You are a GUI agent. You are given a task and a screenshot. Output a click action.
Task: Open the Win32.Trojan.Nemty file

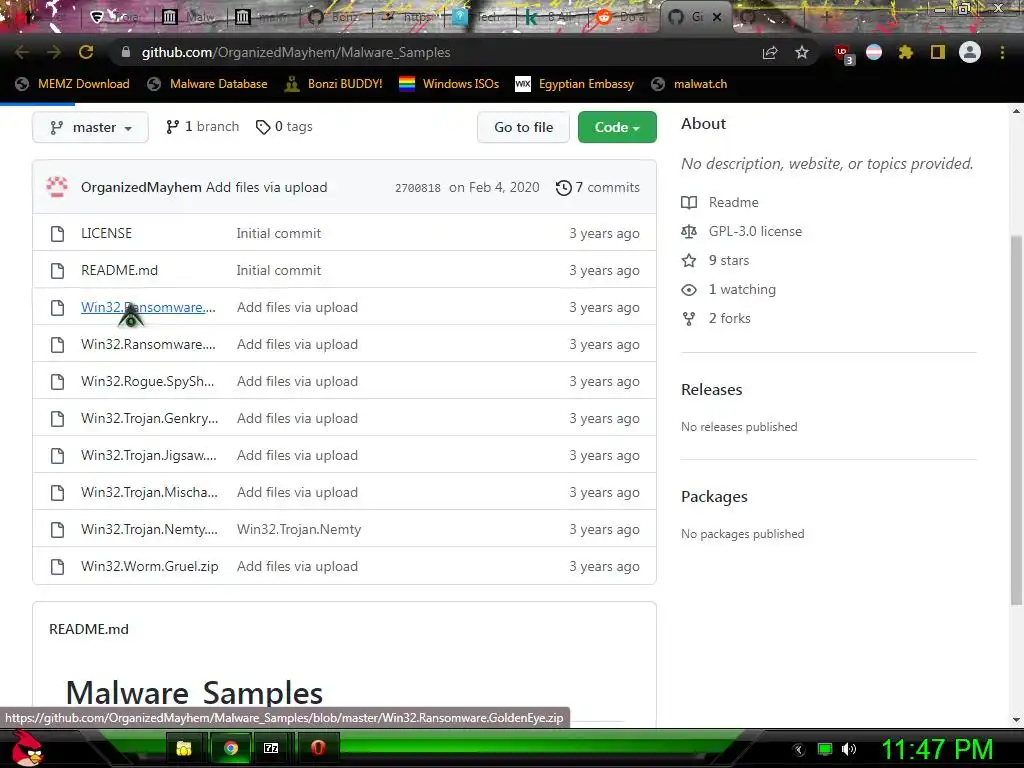[x=150, y=530]
